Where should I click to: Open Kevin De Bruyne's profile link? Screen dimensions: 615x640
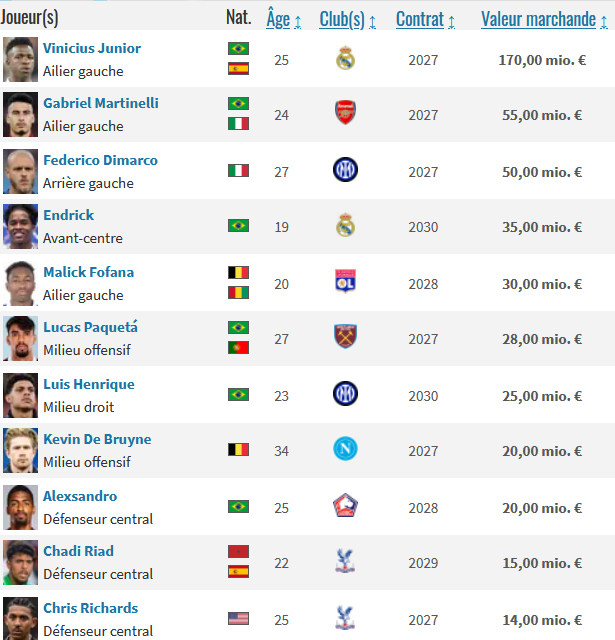click(97, 439)
